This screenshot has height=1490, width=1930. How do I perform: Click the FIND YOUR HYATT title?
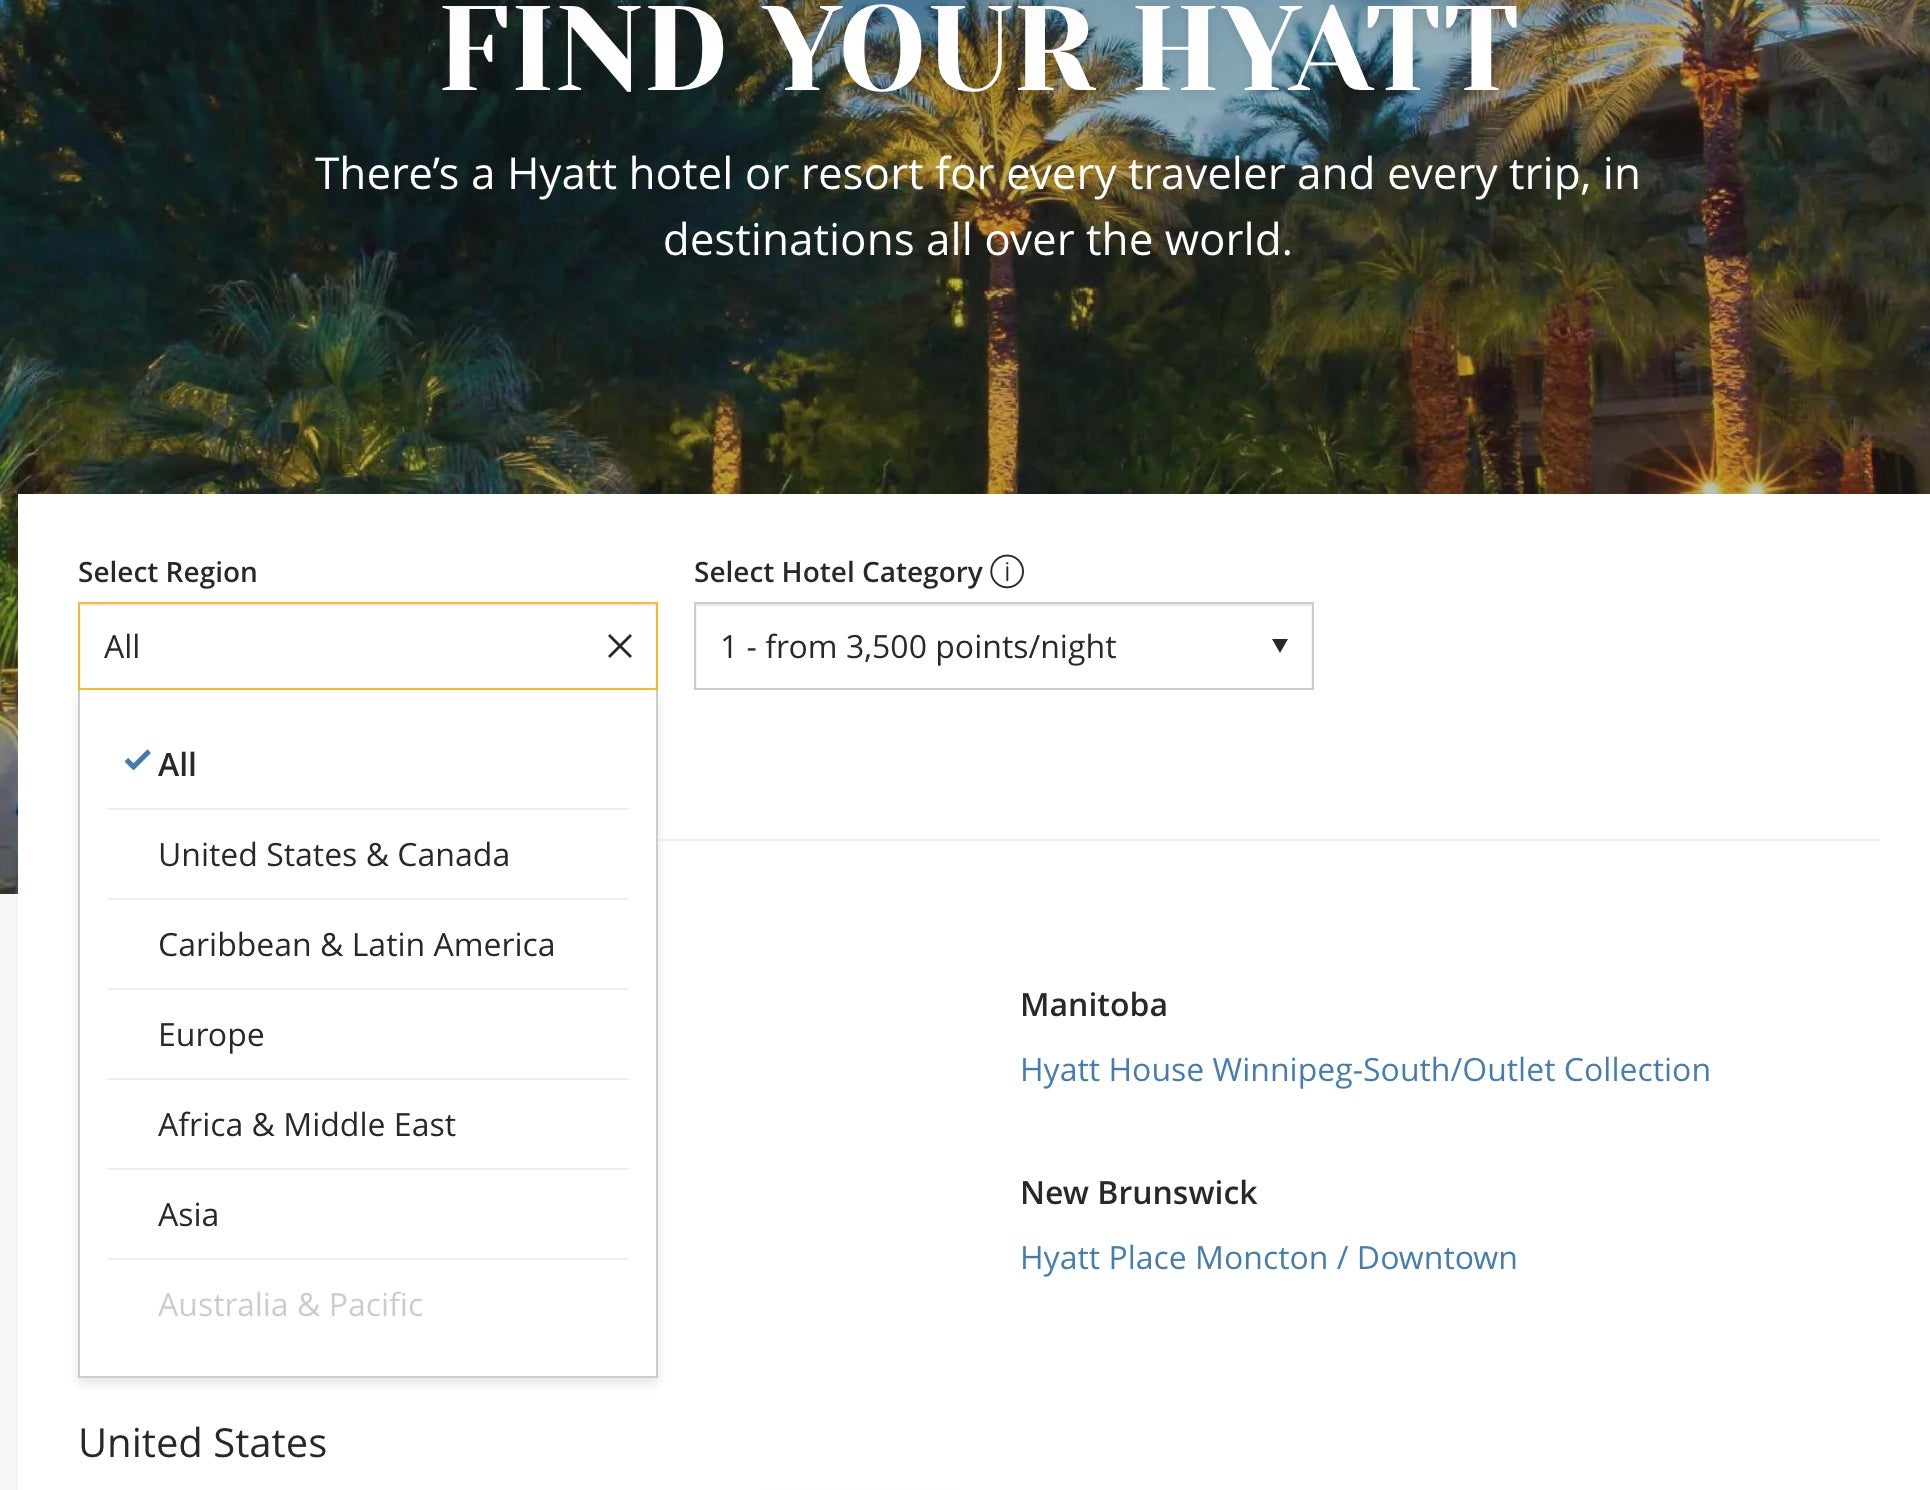(980, 48)
